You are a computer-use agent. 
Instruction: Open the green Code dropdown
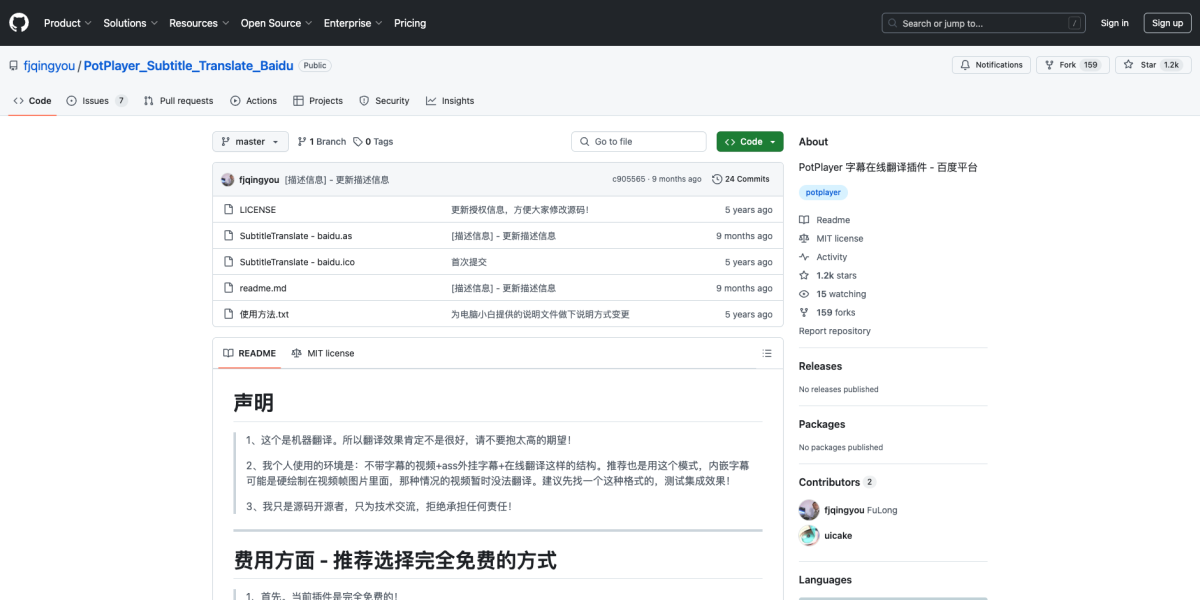[749, 142]
